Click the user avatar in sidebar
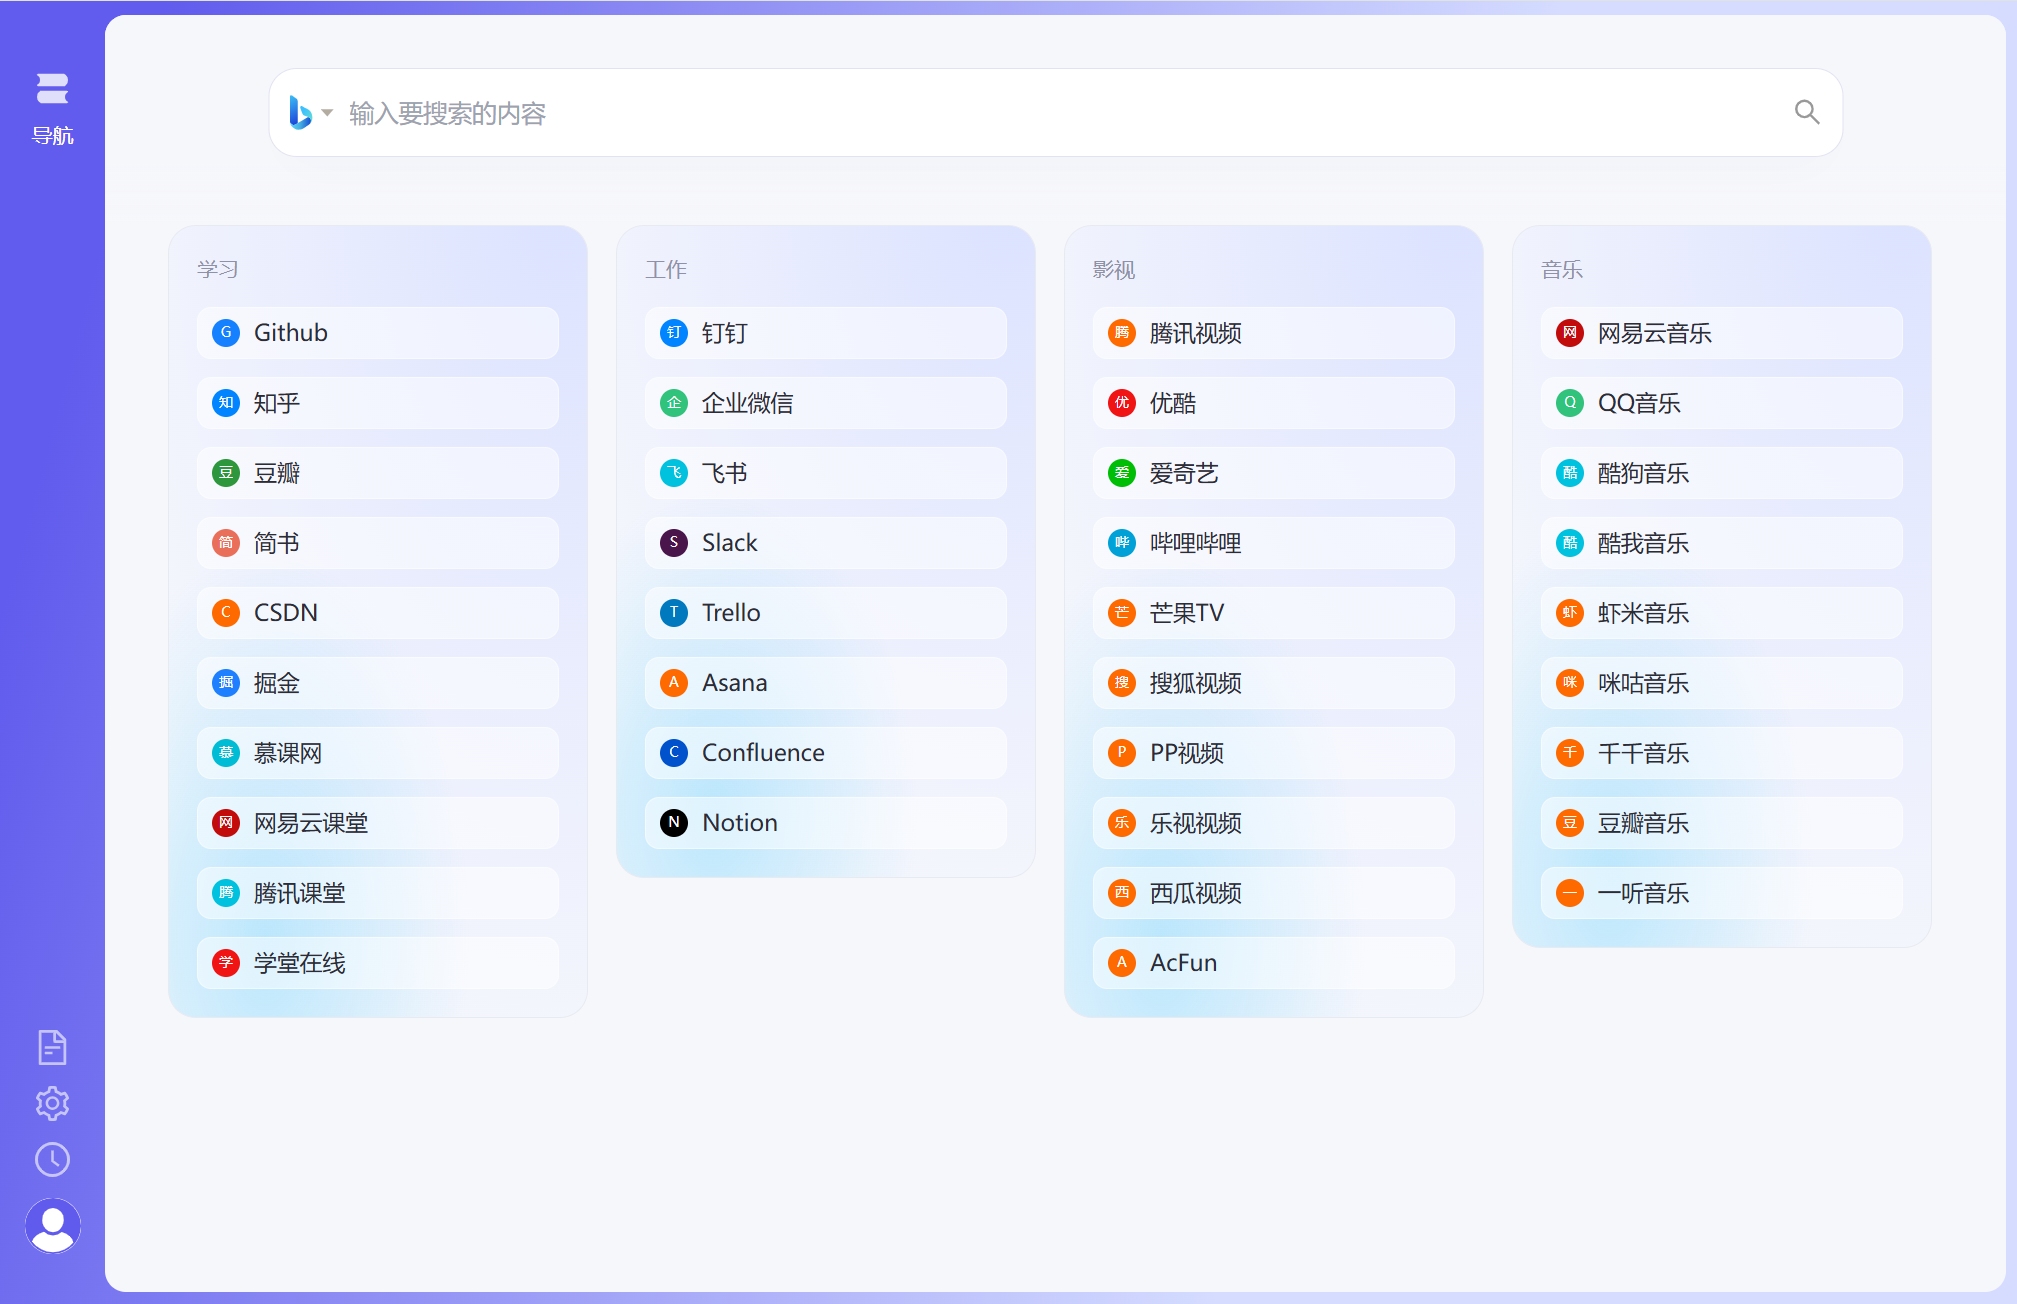 click(x=52, y=1225)
